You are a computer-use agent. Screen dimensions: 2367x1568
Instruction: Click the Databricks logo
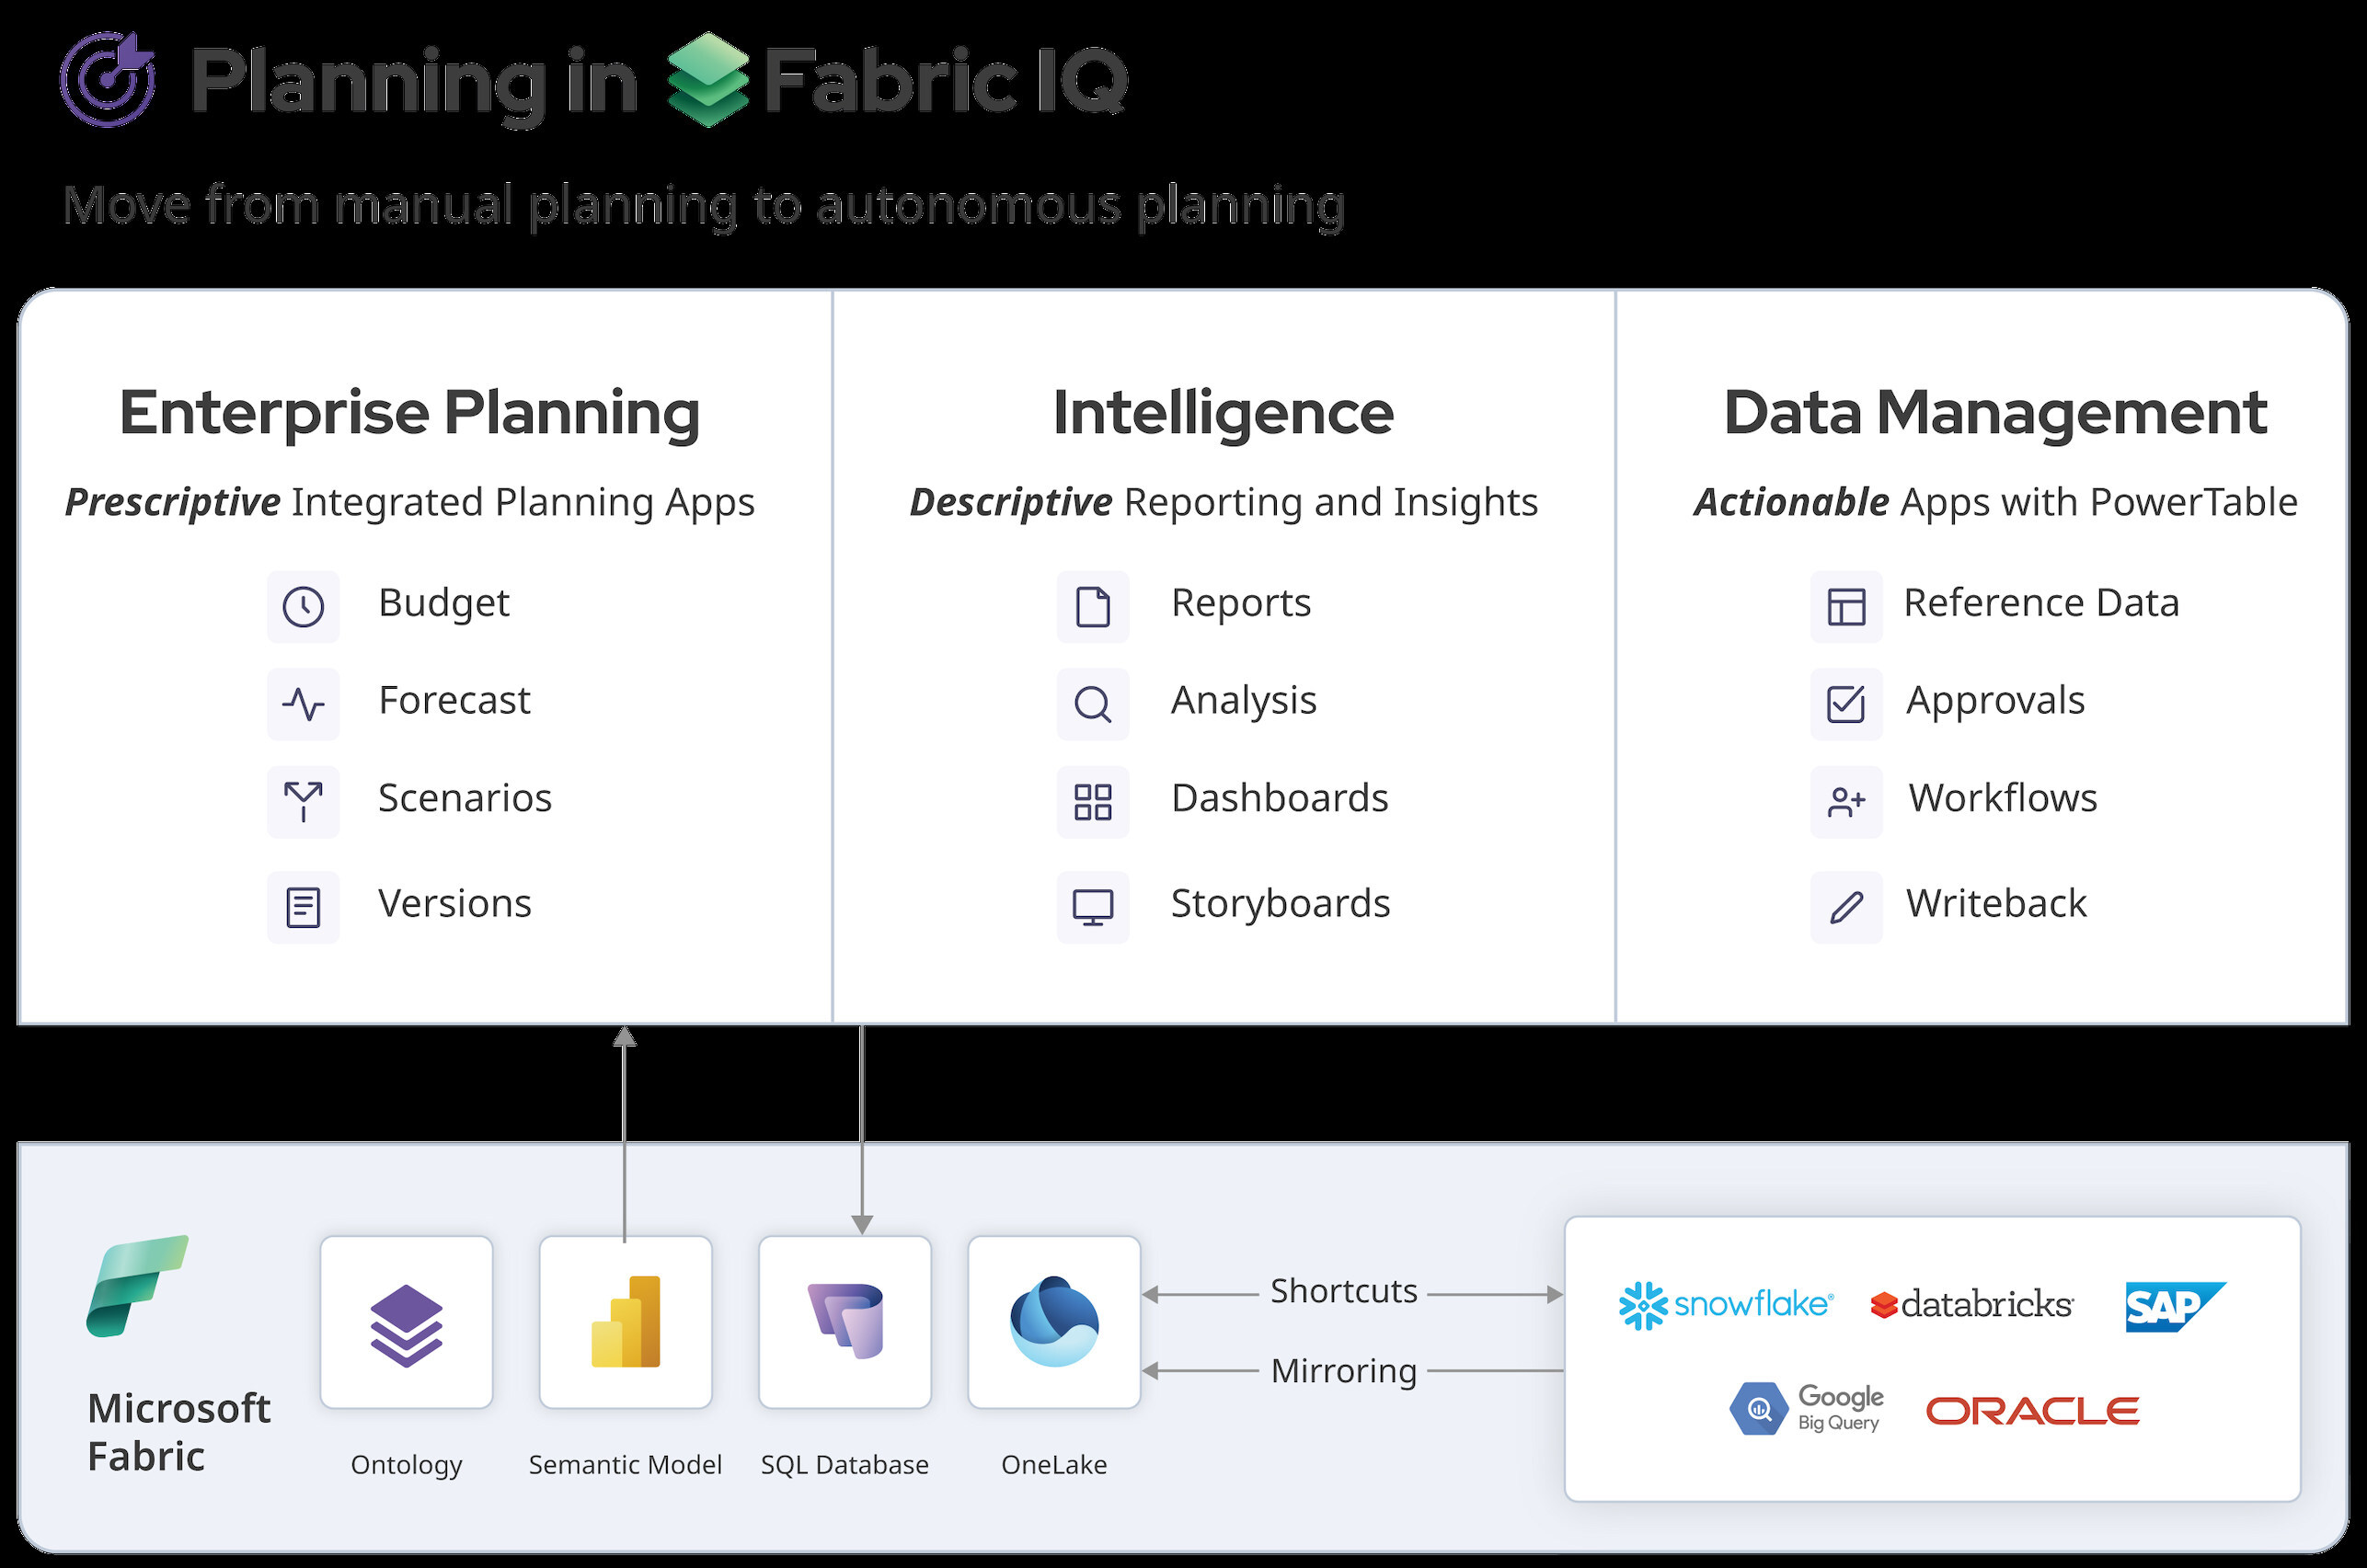(x=1972, y=1305)
